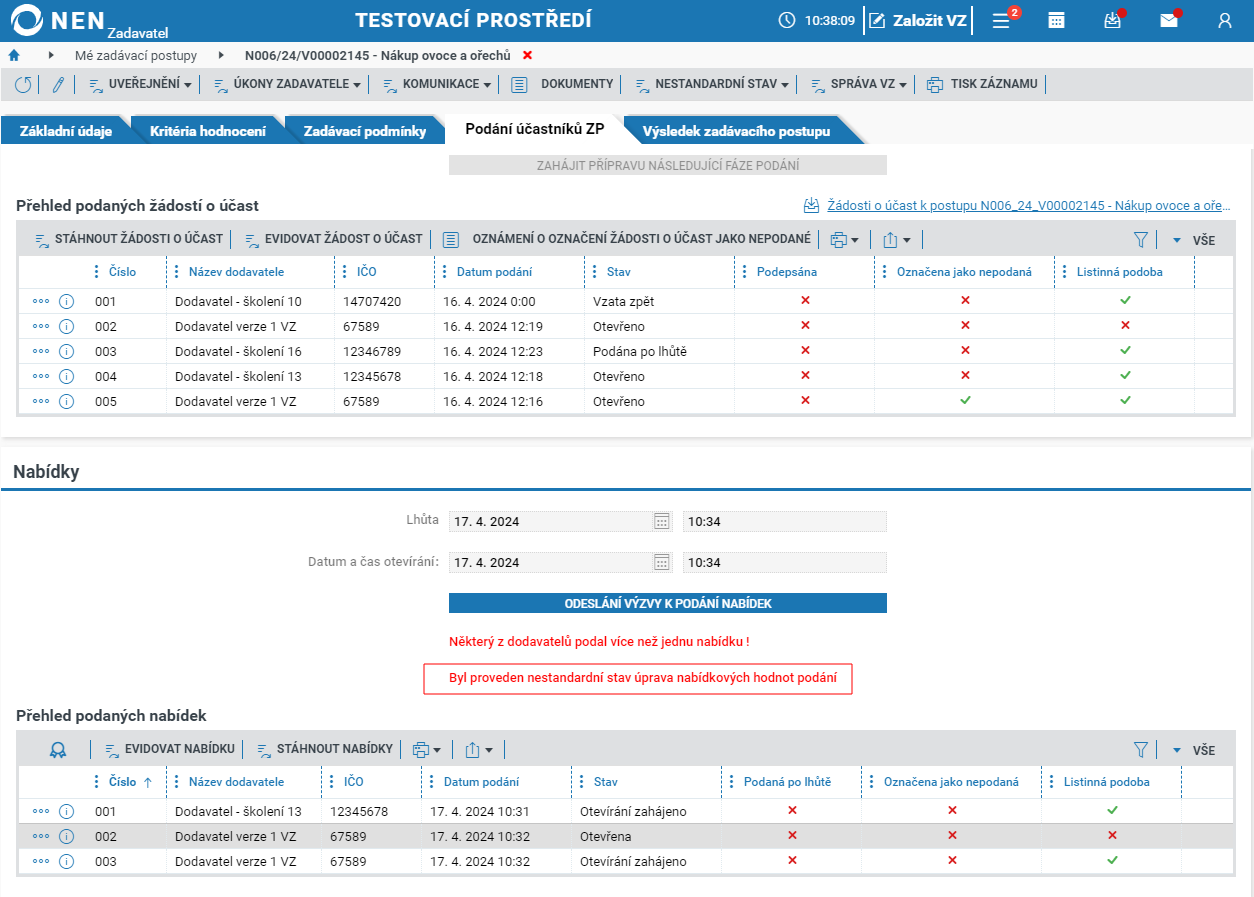The width and height of the screenshot is (1254, 897).
Task: Open Stav column menu in offers table
Action: click(x=581, y=782)
